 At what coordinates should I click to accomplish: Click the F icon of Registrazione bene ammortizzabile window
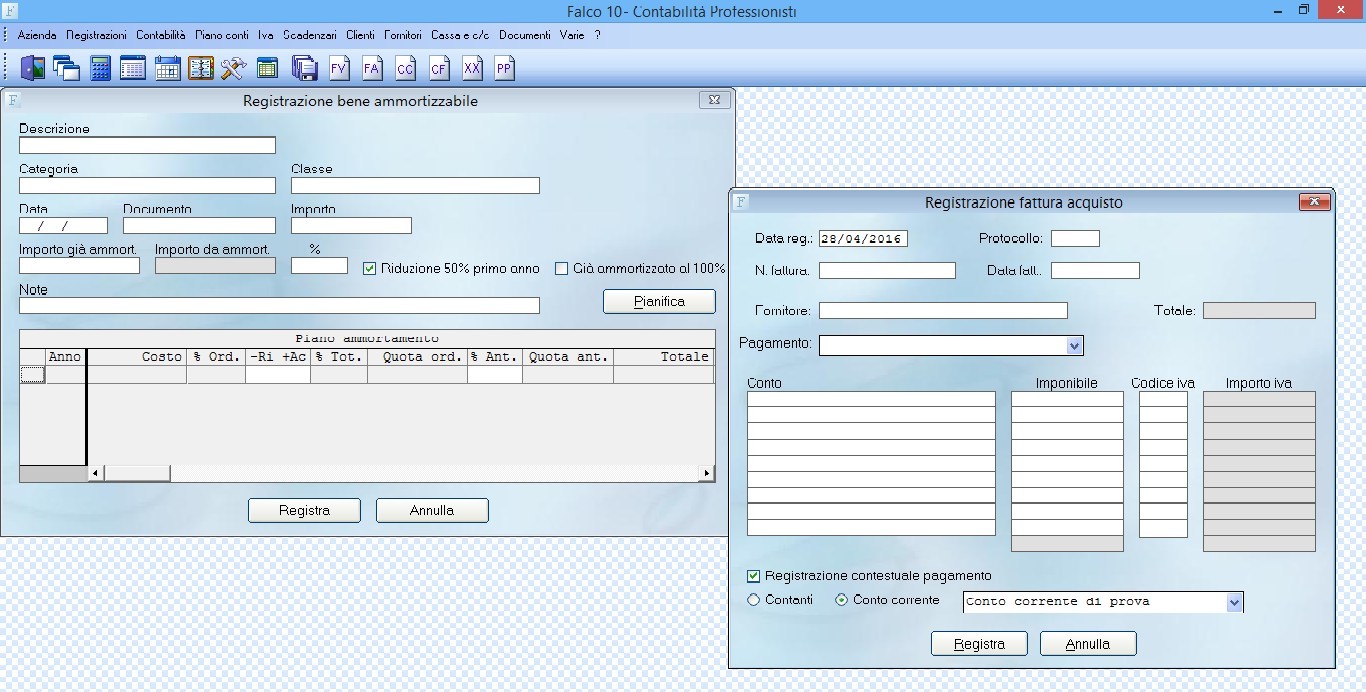click(x=13, y=100)
